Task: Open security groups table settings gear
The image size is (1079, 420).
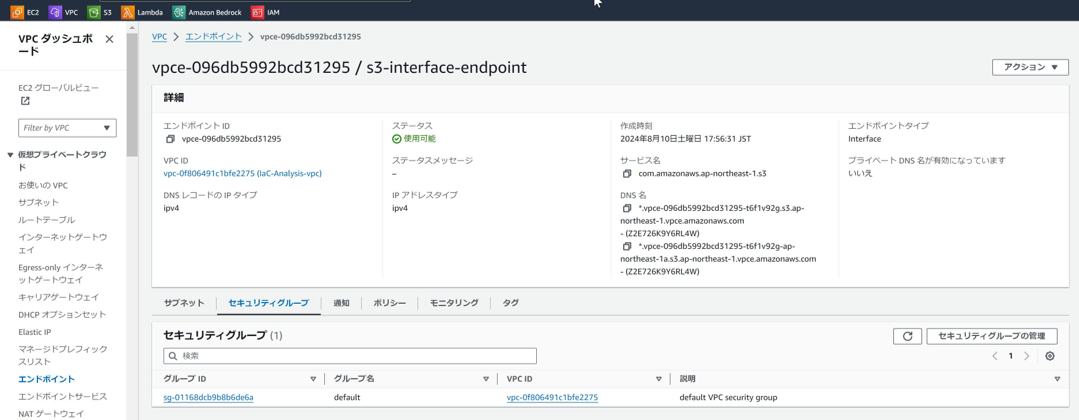Action: tap(1049, 356)
